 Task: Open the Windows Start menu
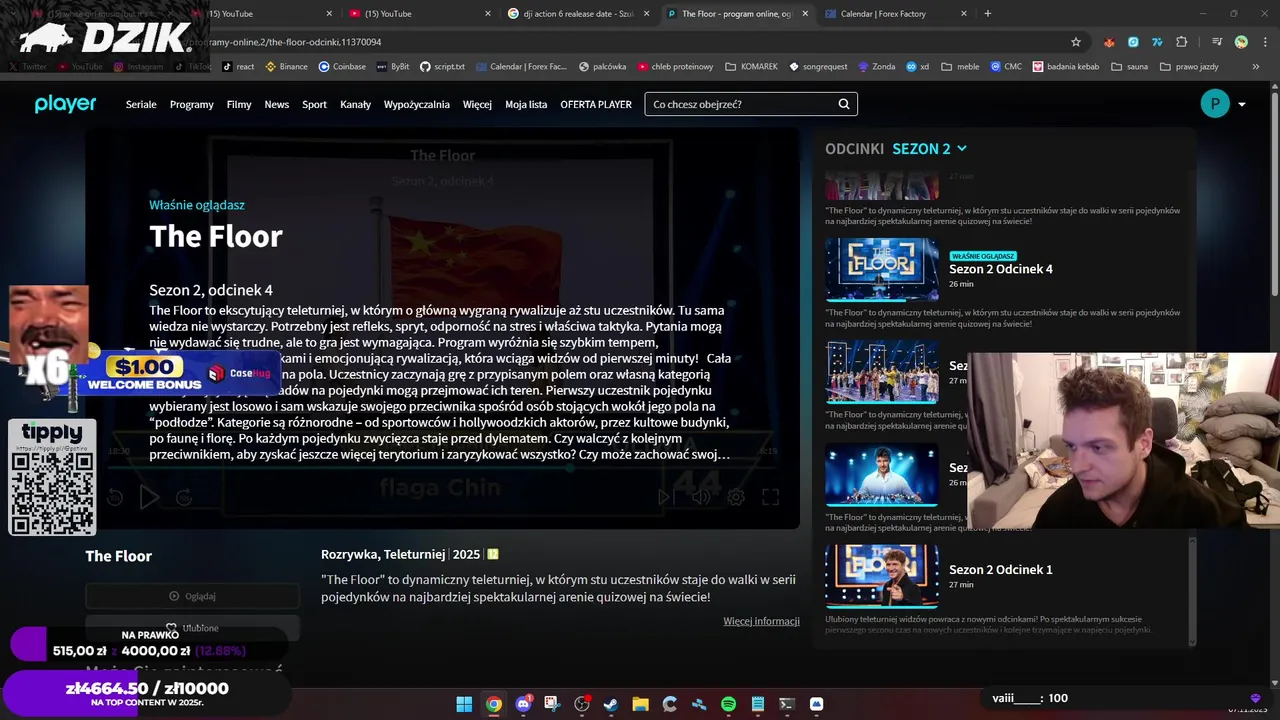point(464,704)
